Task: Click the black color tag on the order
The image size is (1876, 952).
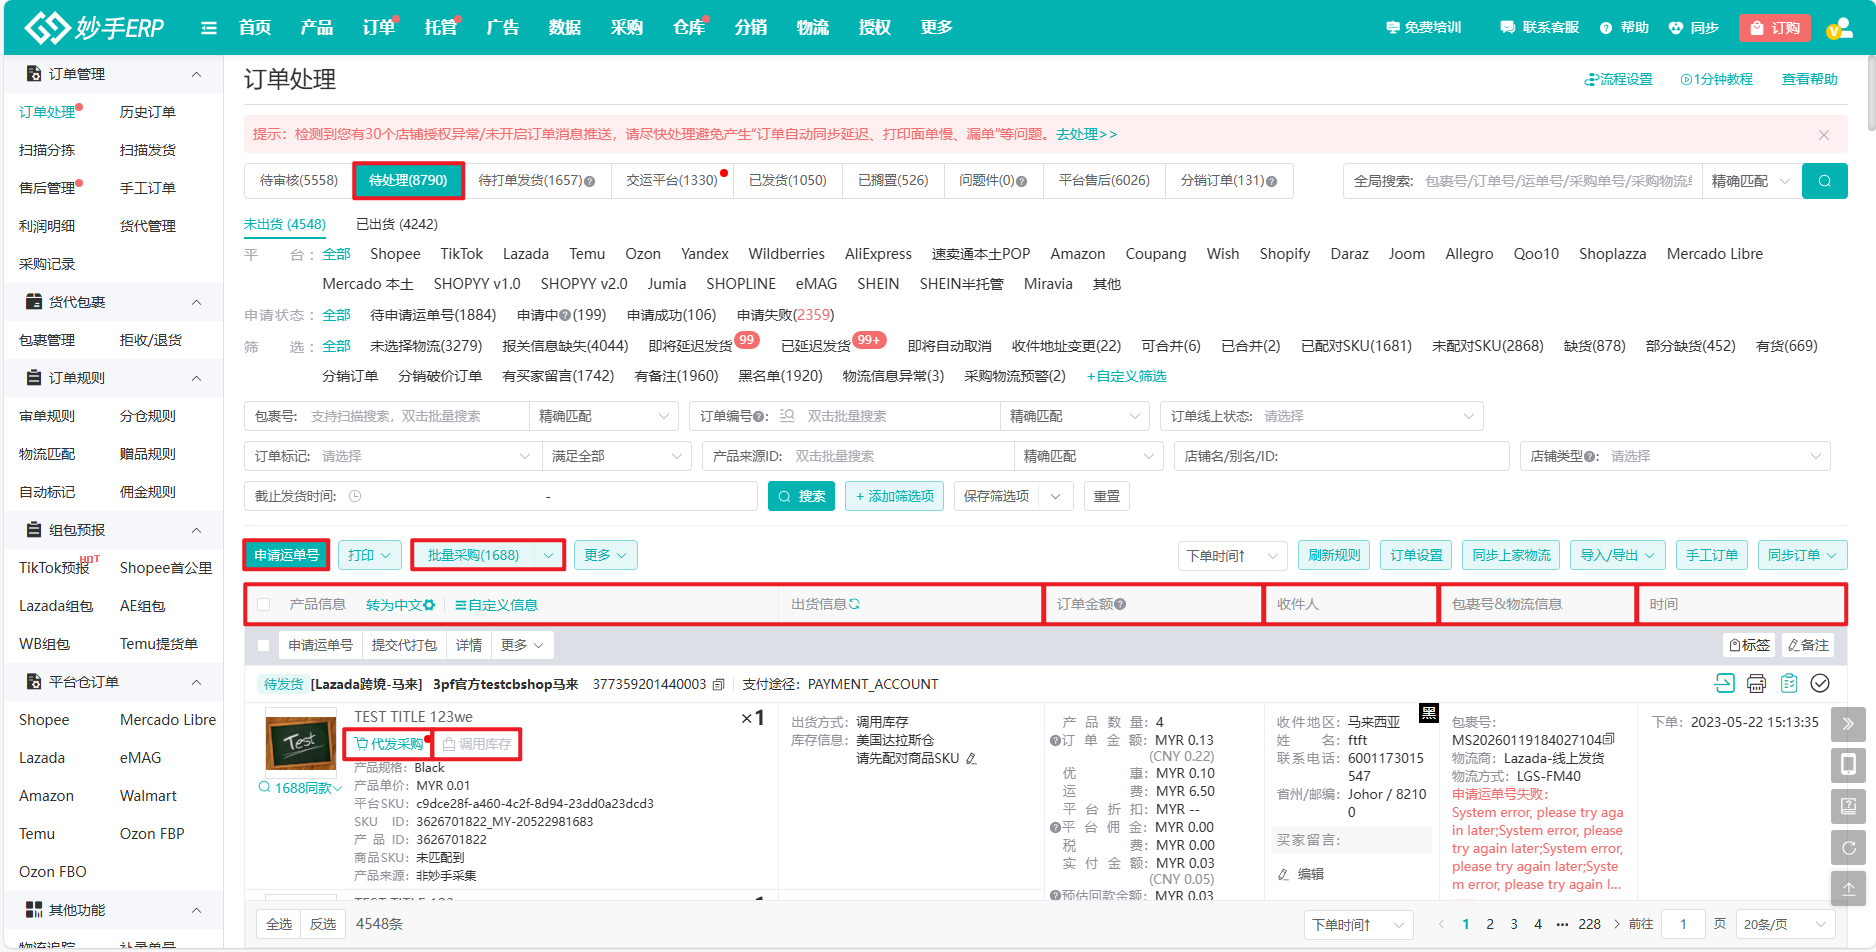Action: [x=1429, y=712]
